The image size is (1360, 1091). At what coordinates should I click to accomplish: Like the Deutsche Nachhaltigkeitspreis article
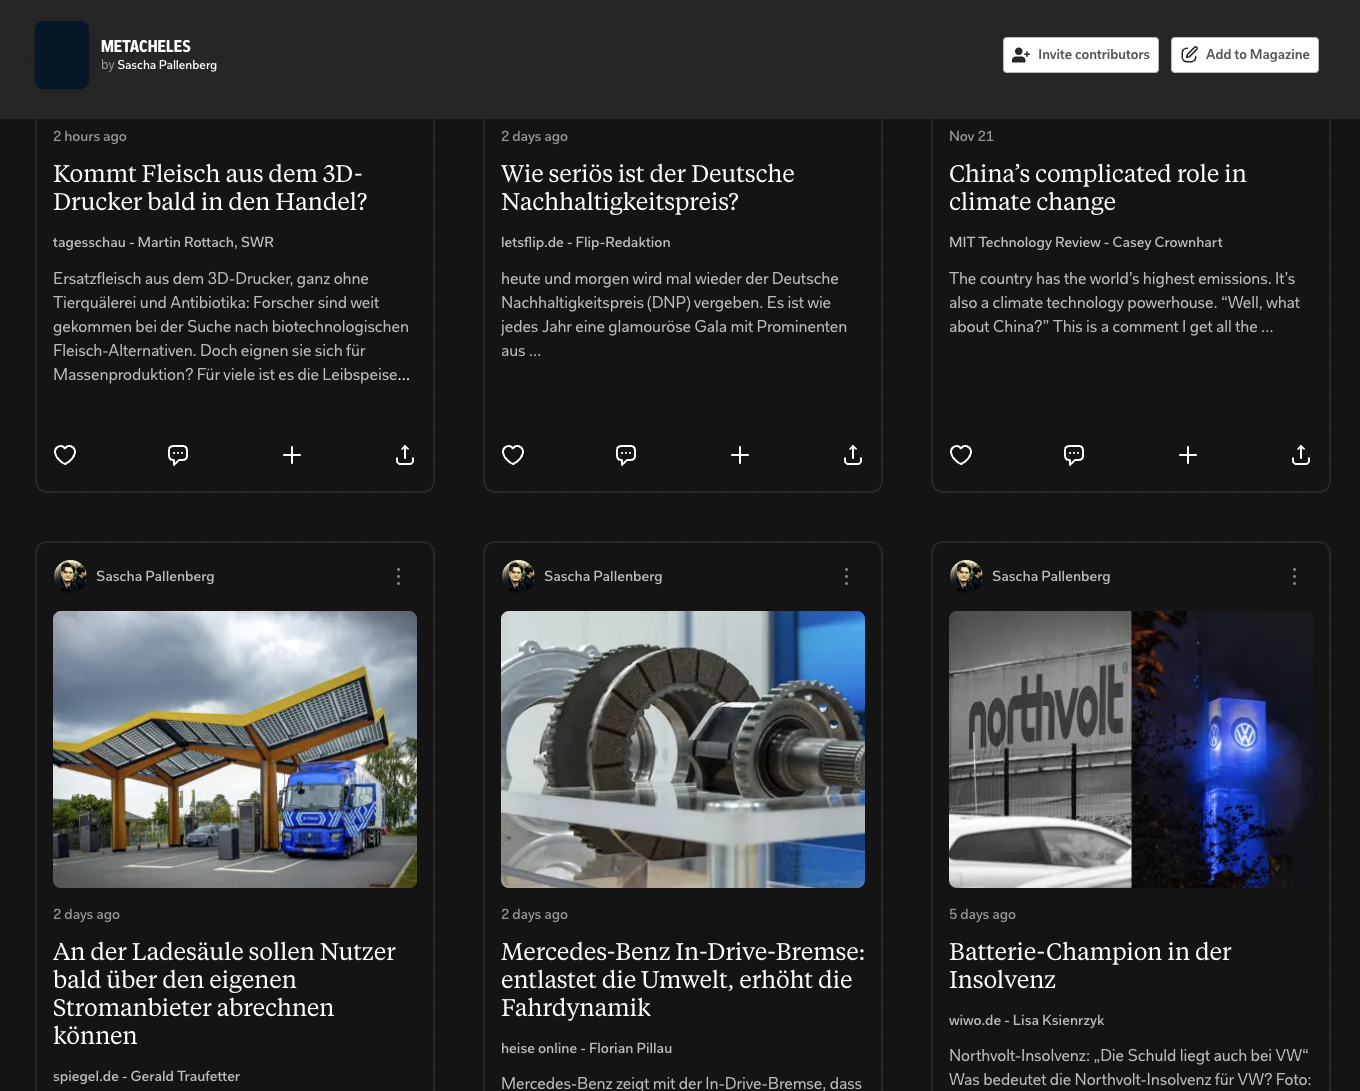click(513, 455)
